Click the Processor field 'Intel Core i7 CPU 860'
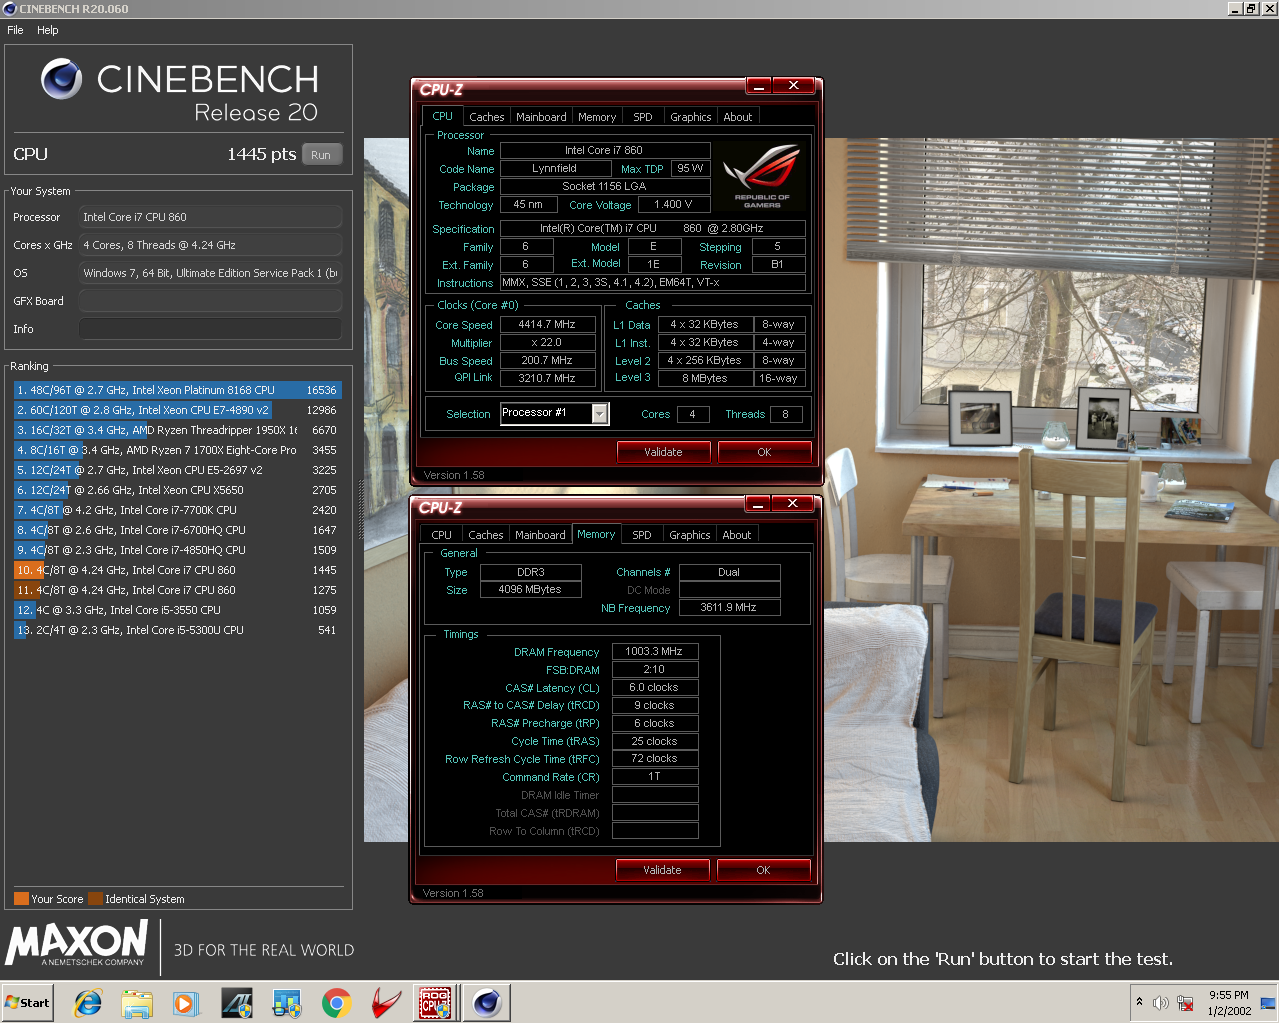This screenshot has width=1279, height=1023. 210,217
